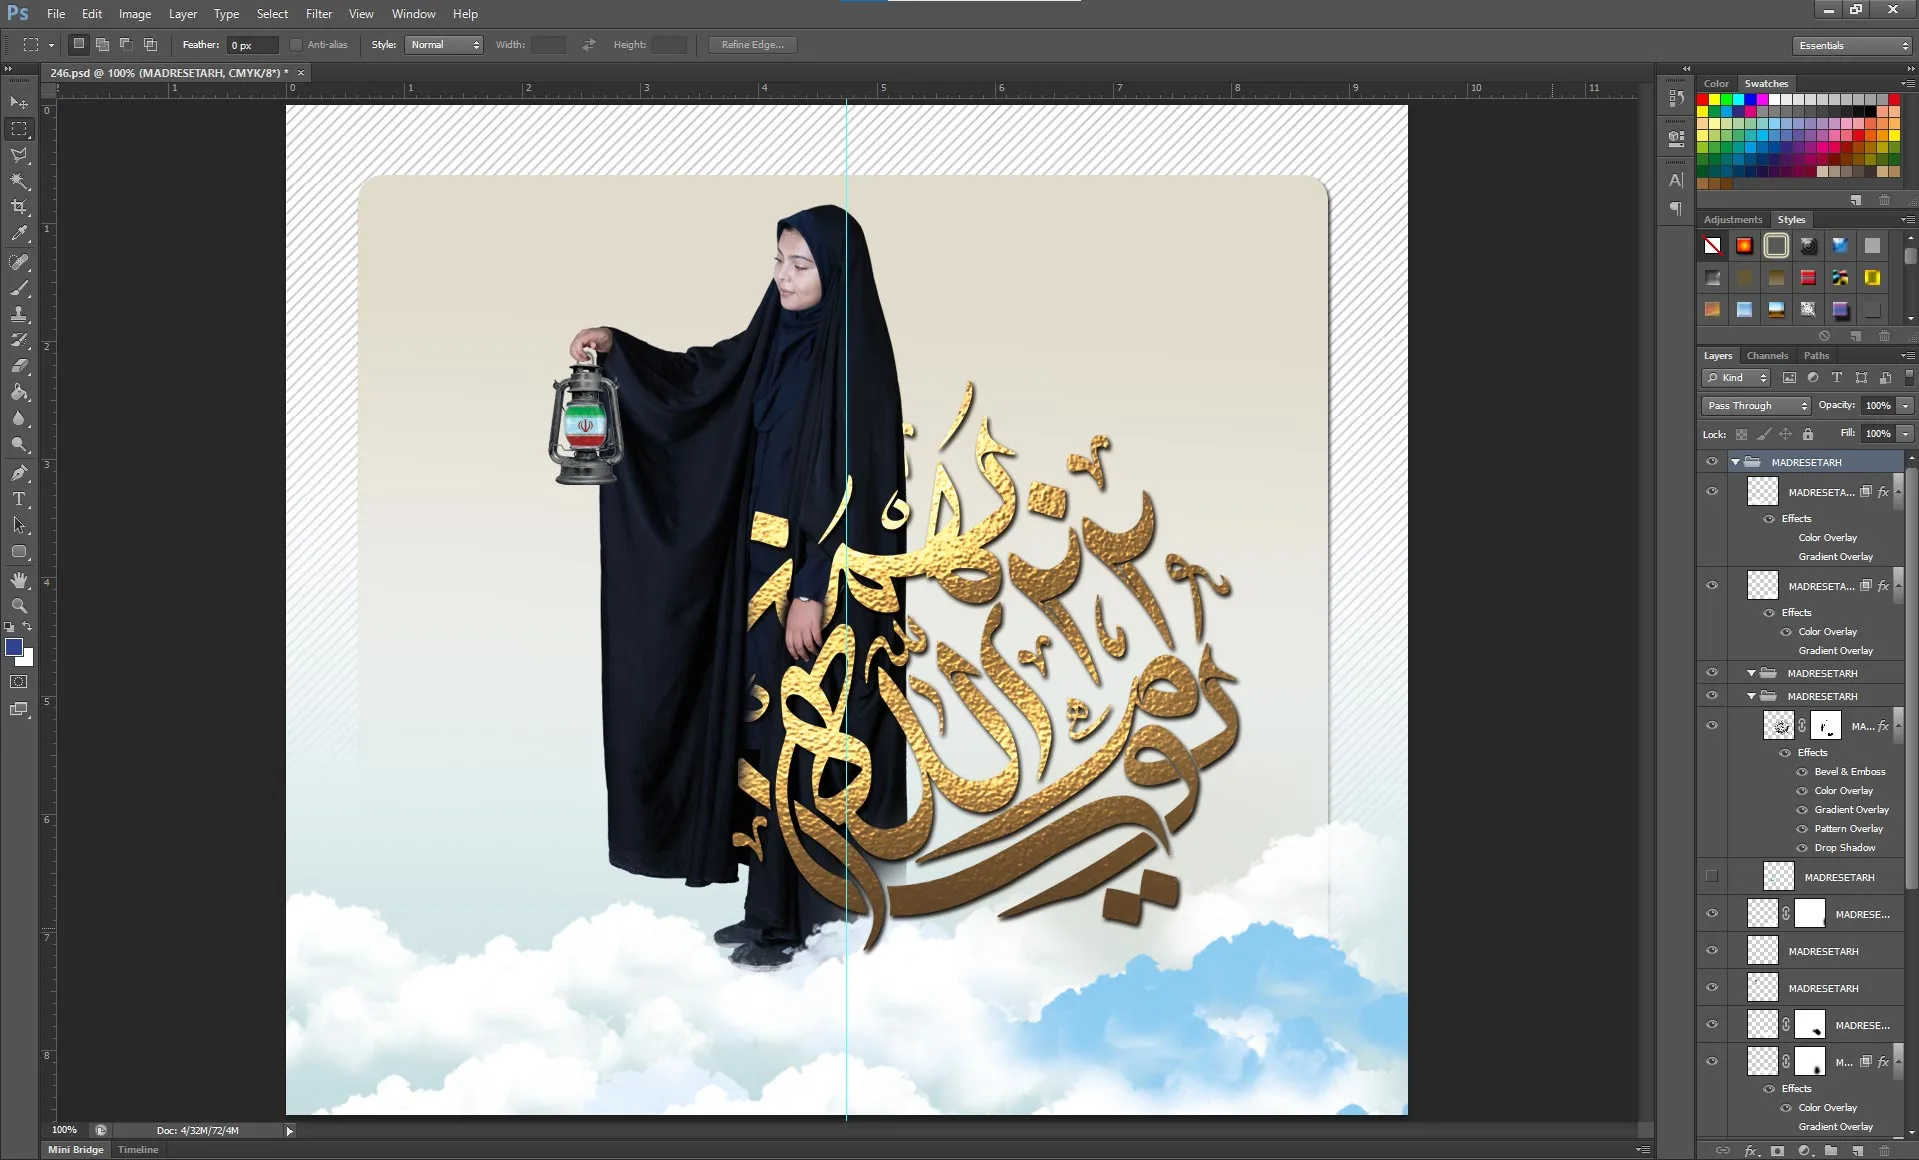Select the Eraser tool
The height and width of the screenshot is (1160, 1919).
[x=19, y=366]
